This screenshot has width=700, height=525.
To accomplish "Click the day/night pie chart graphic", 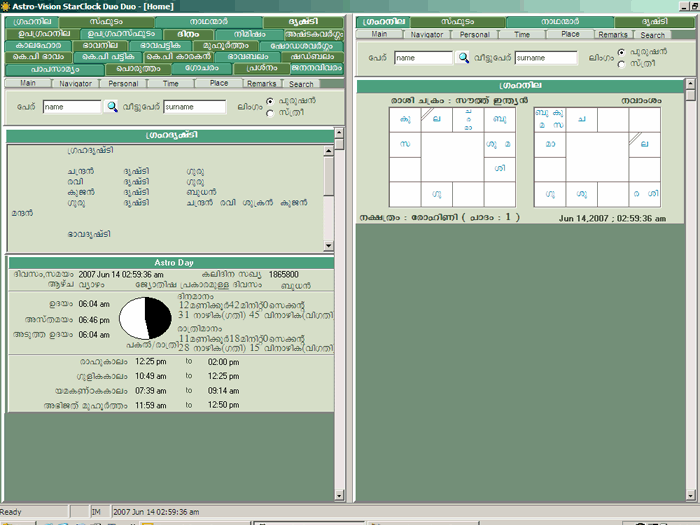I will pos(145,318).
